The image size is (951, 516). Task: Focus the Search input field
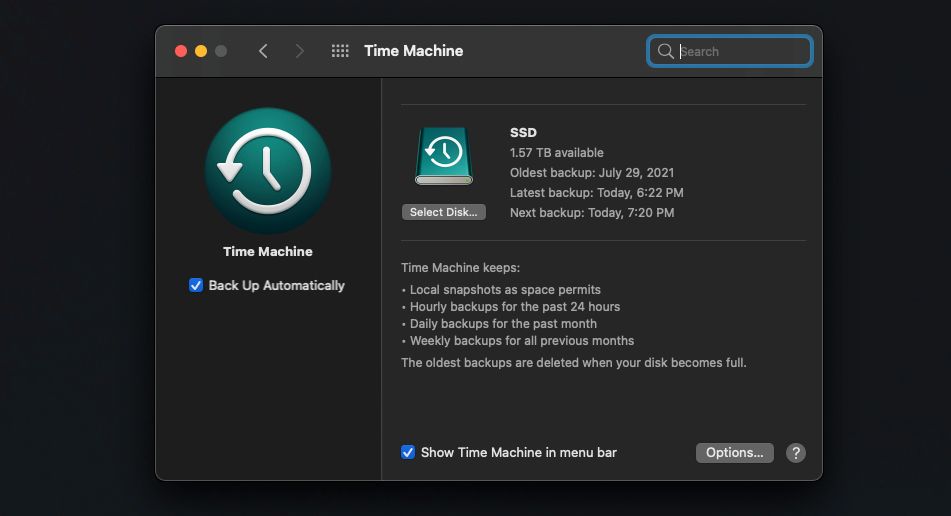tap(730, 51)
